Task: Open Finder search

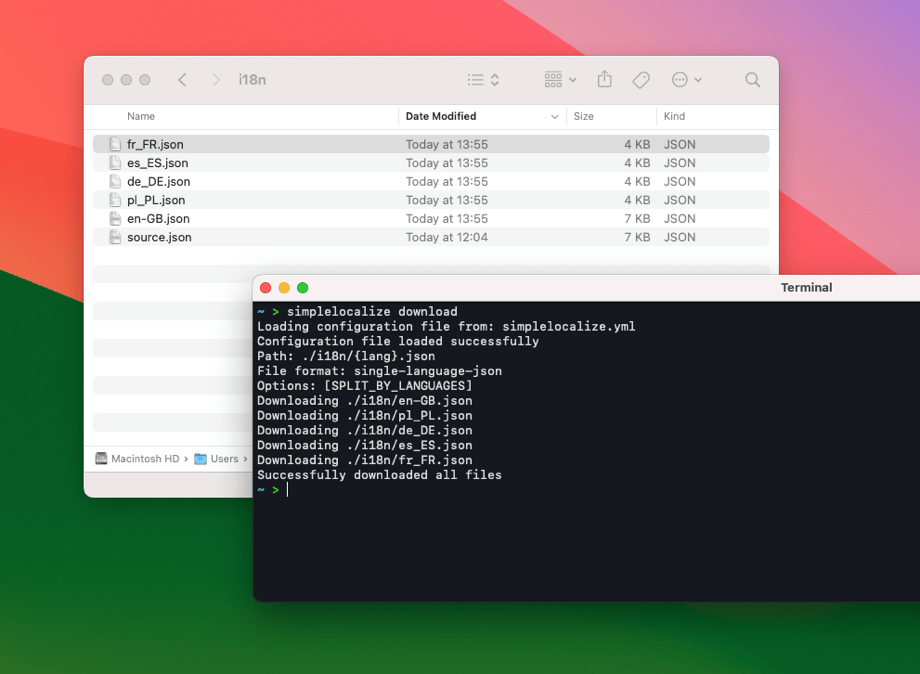Action: coord(752,80)
